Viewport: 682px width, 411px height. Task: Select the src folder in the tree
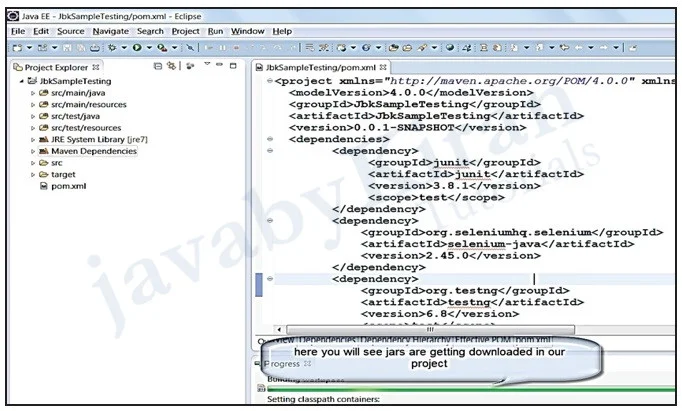57,163
